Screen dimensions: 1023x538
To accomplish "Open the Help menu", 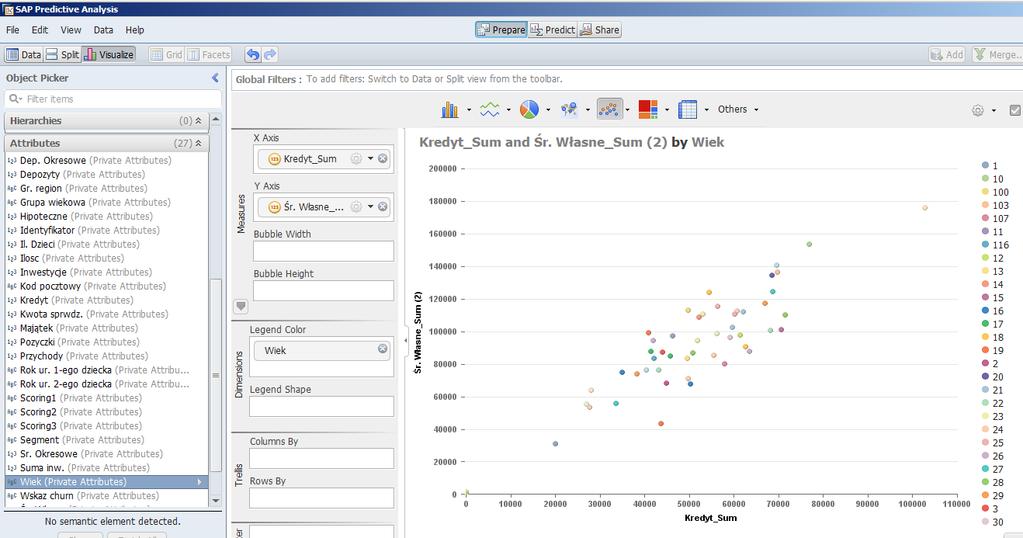I will 135,30.
